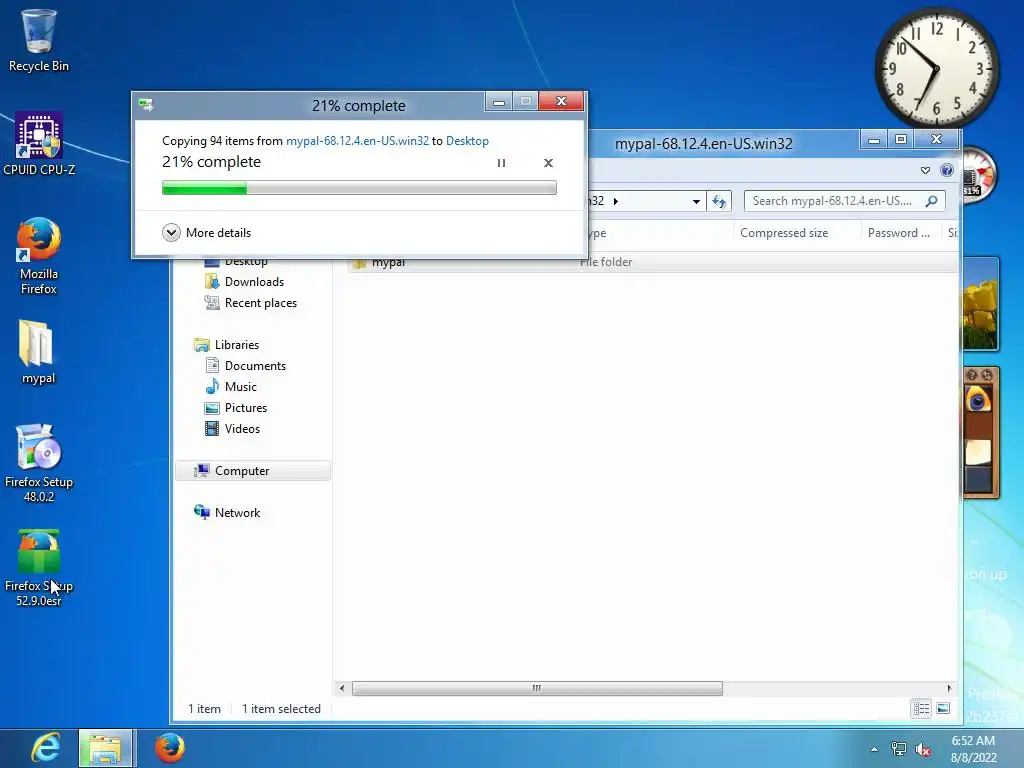Select the Mozilla Firefox desktop shortcut
1024x768 pixels.
pos(39,256)
